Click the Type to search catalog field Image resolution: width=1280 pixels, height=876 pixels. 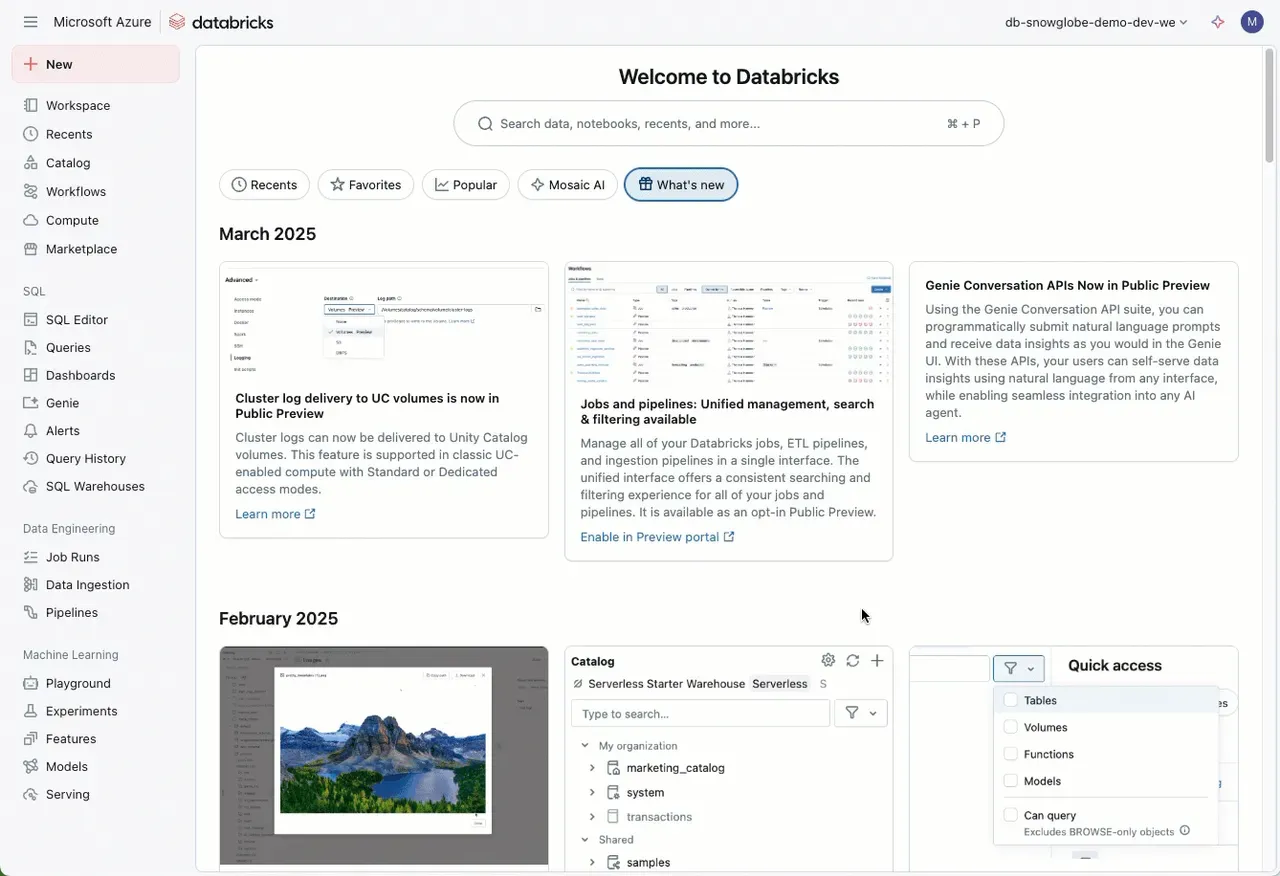click(x=700, y=713)
